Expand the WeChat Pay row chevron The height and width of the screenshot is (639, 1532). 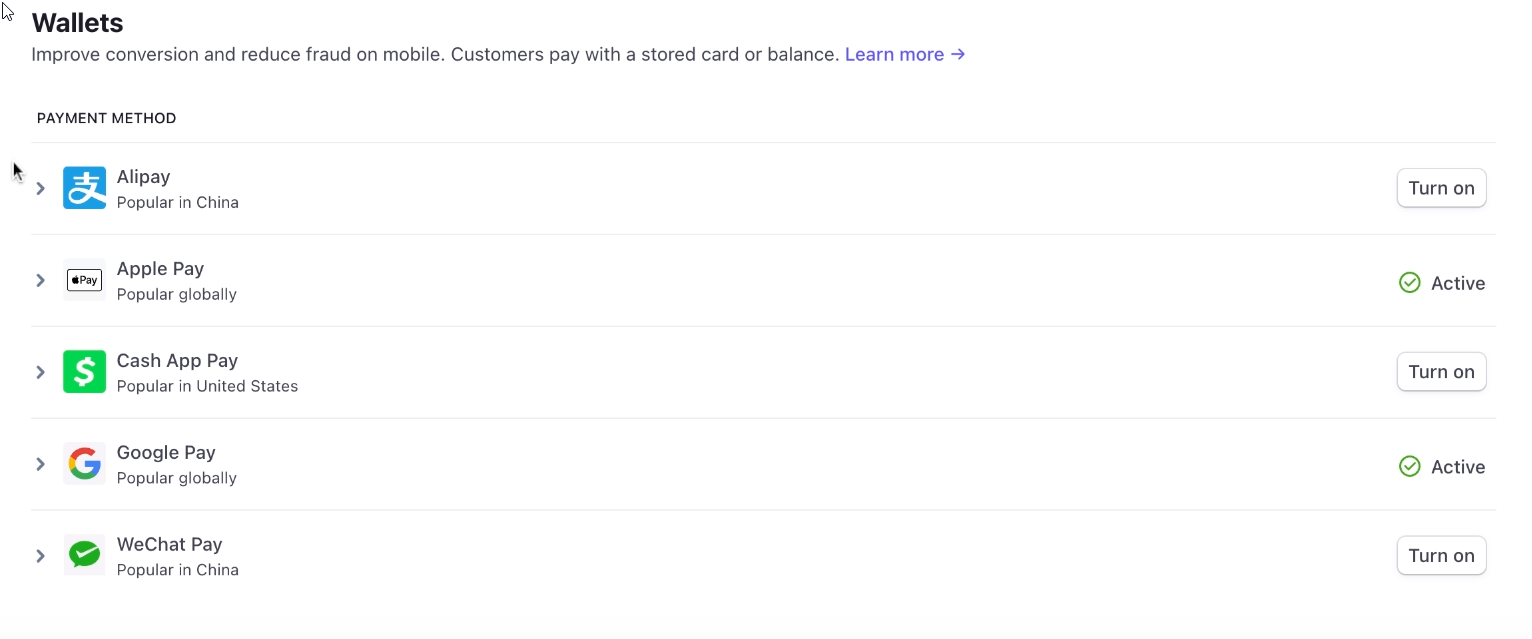point(41,556)
